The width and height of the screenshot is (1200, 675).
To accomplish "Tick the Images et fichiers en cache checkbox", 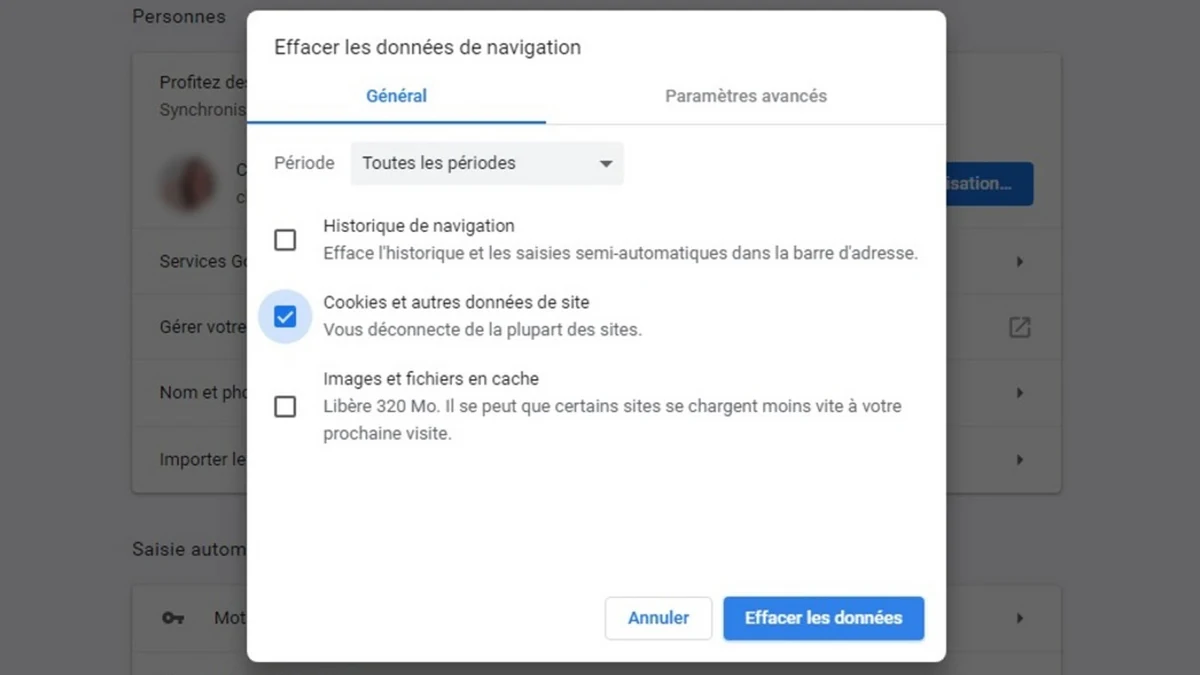I will (285, 406).
